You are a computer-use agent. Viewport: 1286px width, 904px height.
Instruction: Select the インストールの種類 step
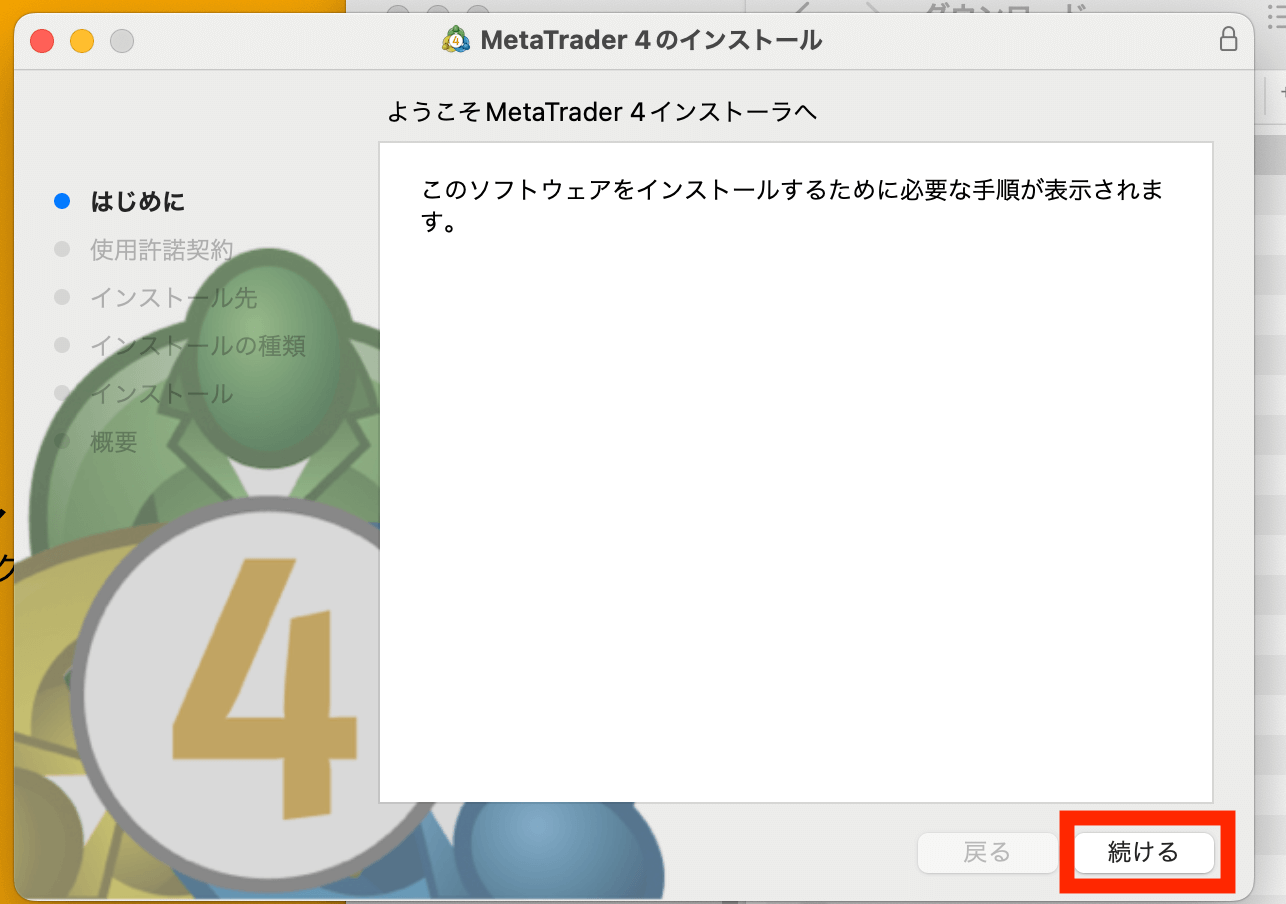coord(198,346)
